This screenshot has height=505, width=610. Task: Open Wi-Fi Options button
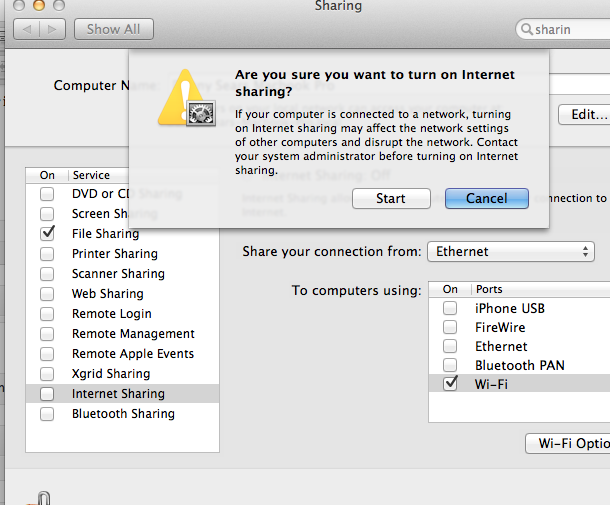coord(568,444)
